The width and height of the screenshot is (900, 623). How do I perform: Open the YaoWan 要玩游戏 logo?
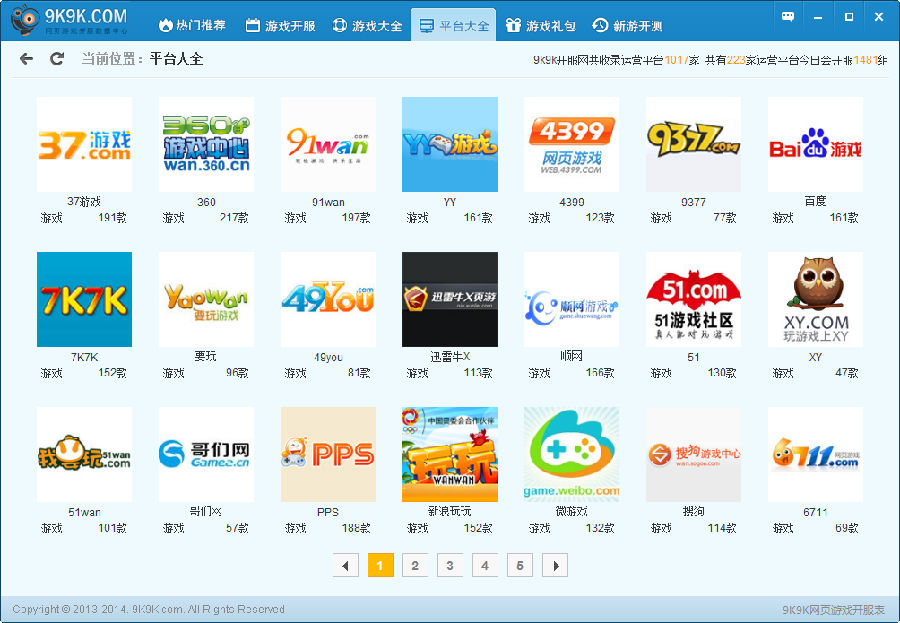point(206,299)
